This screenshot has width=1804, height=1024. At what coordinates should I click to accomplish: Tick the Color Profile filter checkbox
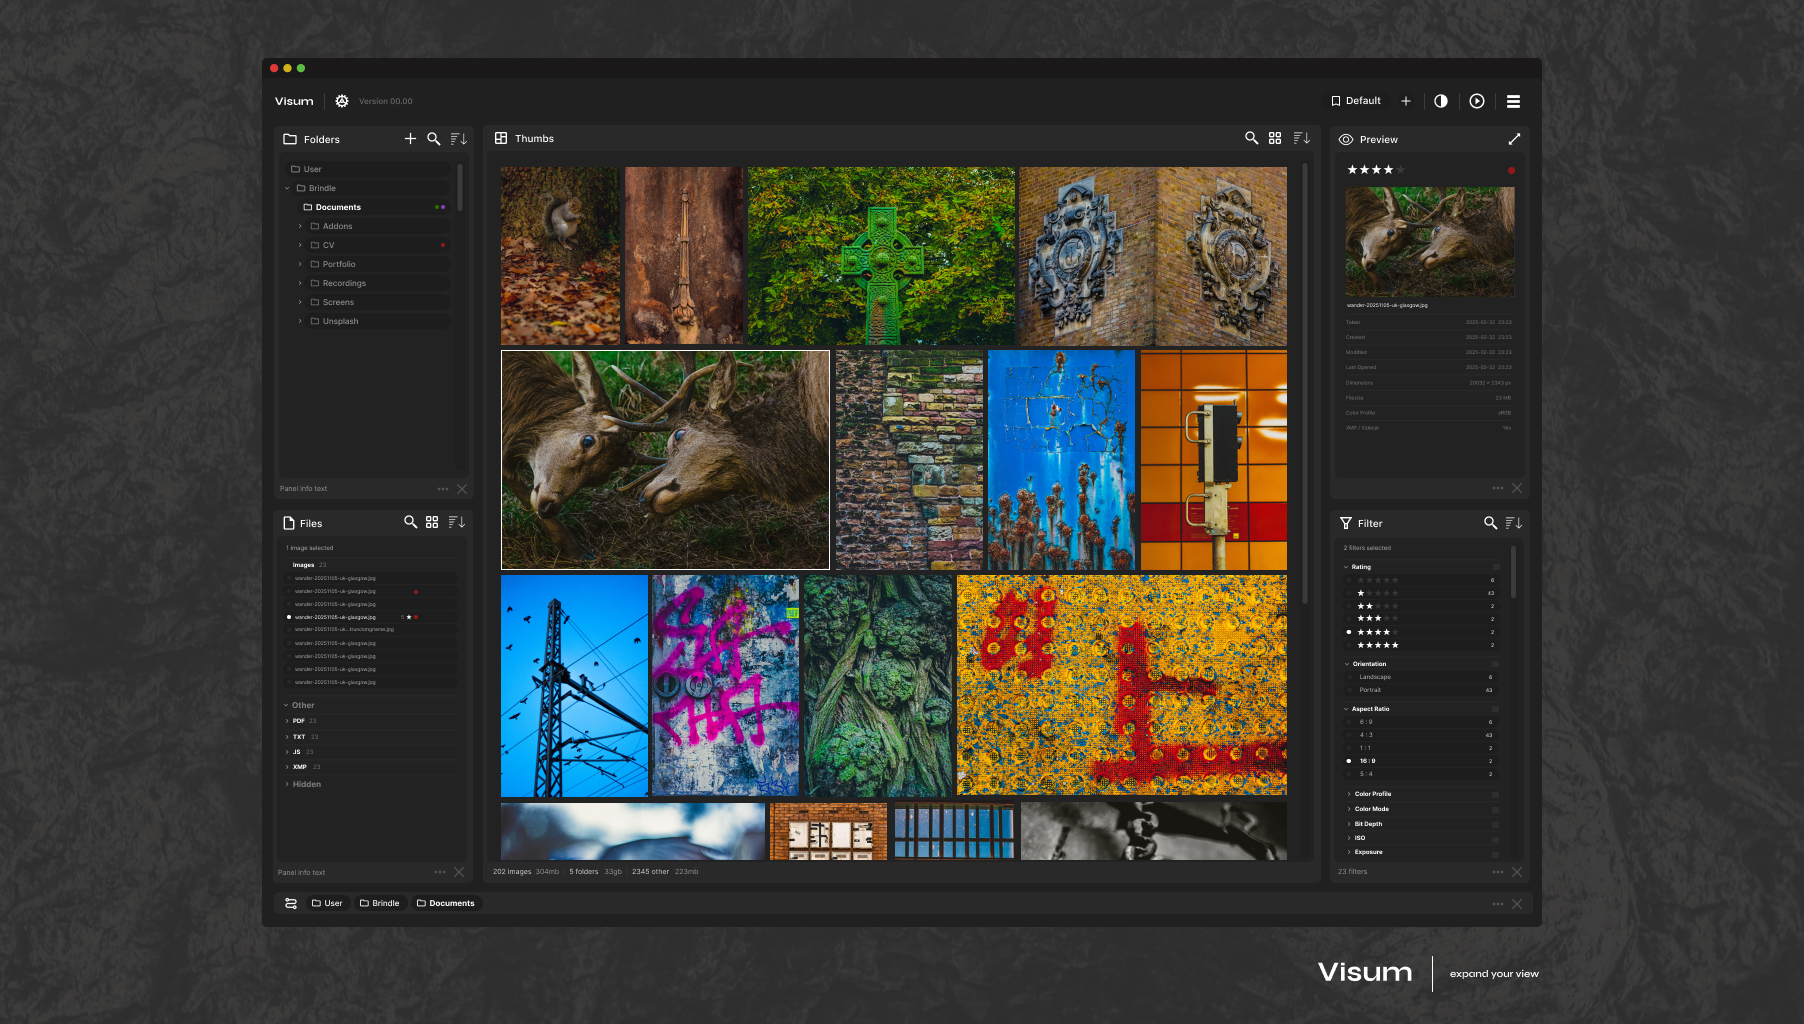point(1495,794)
